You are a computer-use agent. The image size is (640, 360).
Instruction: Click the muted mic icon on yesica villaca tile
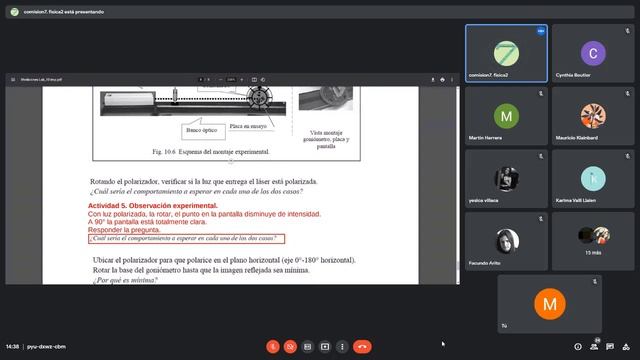(540, 156)
